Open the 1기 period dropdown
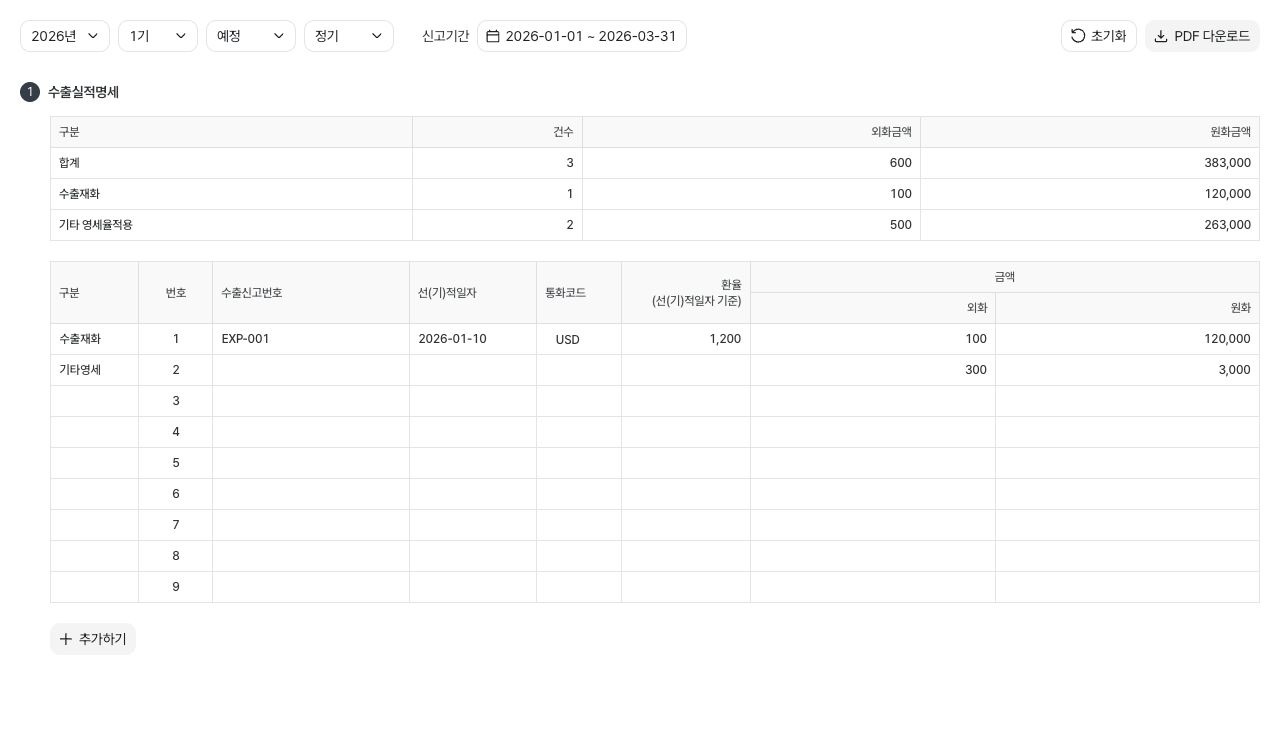The image size is (1280, 755). [x=158, y=36]
